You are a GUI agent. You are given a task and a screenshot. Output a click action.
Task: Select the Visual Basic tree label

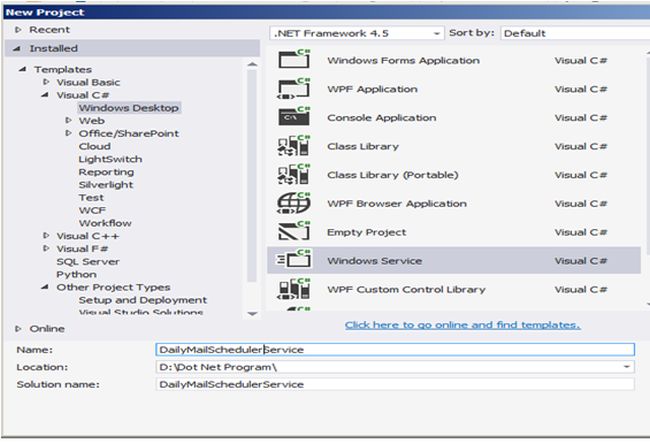88,82
